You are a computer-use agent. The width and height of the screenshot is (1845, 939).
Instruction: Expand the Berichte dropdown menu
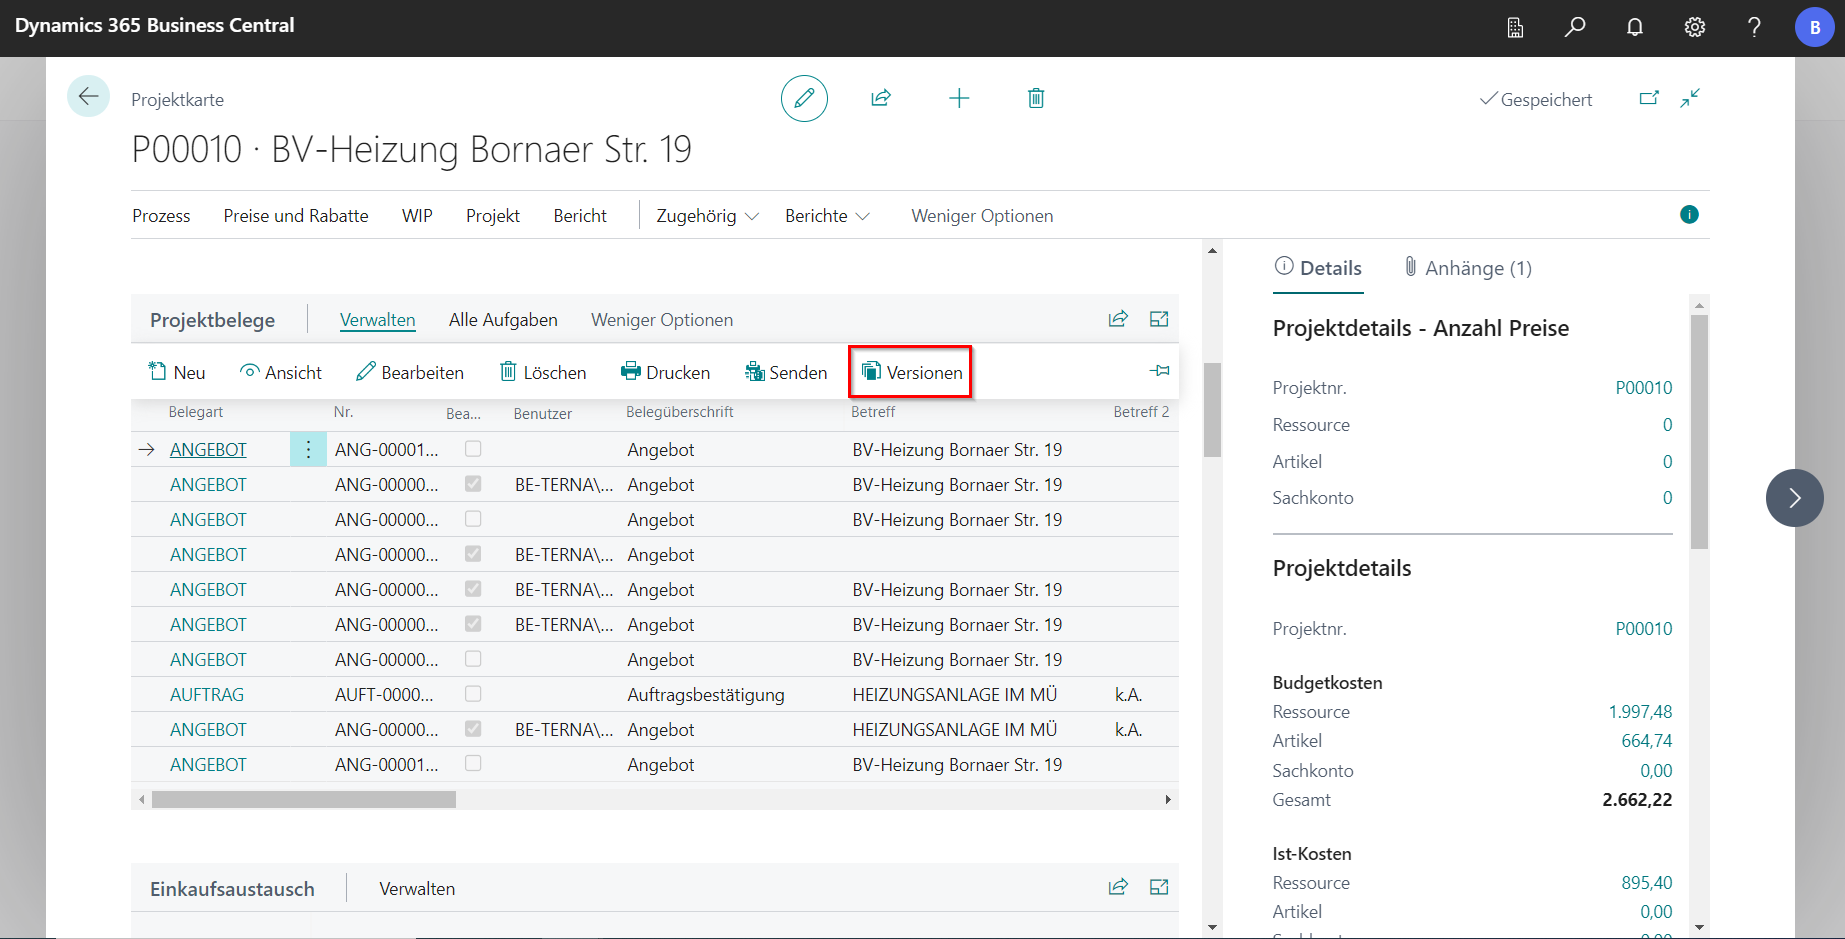coord(827,216)
